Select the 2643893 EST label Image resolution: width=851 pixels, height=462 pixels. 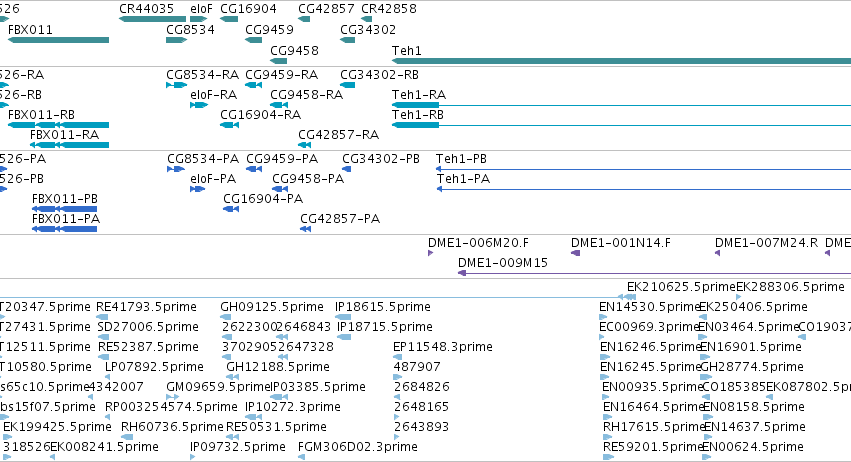(x=421, y=427)
